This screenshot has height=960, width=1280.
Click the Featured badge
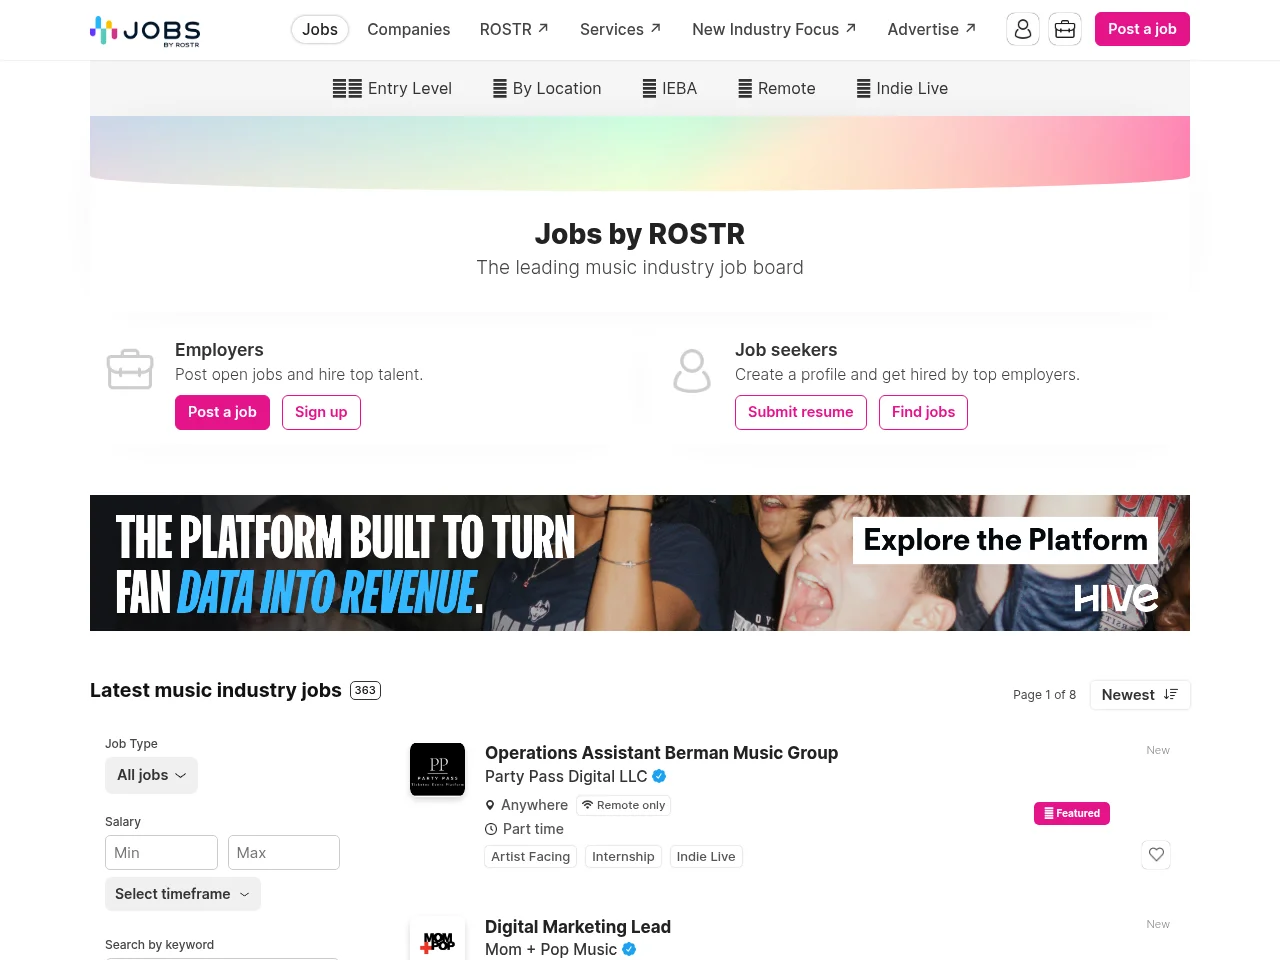coord(1072,813)
